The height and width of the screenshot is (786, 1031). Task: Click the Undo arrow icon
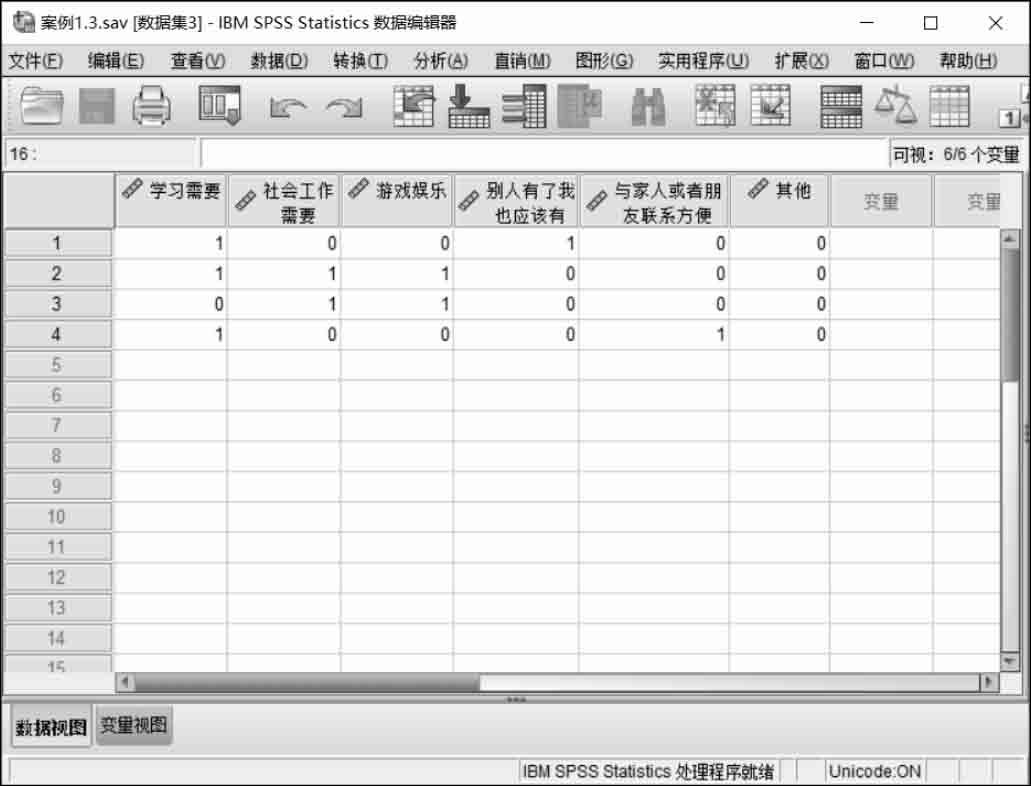click(287, 107)
